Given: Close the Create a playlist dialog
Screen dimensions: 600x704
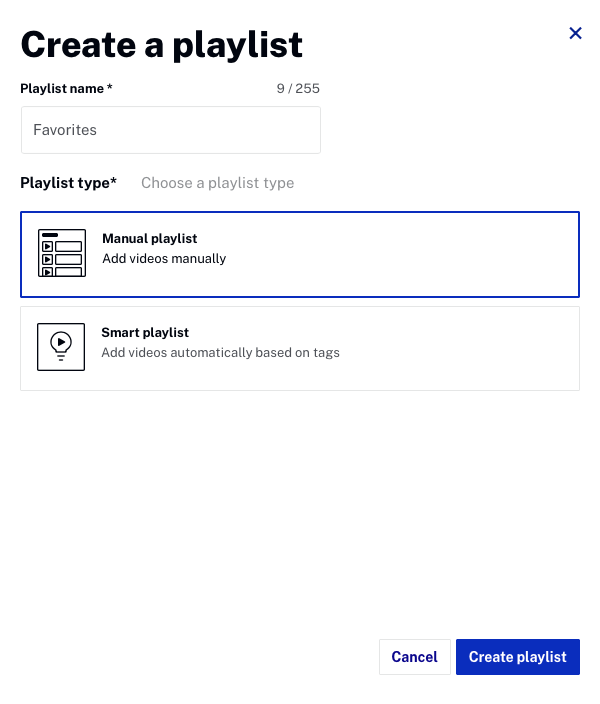Looking at the screenshot, I should tap(575, 33).
